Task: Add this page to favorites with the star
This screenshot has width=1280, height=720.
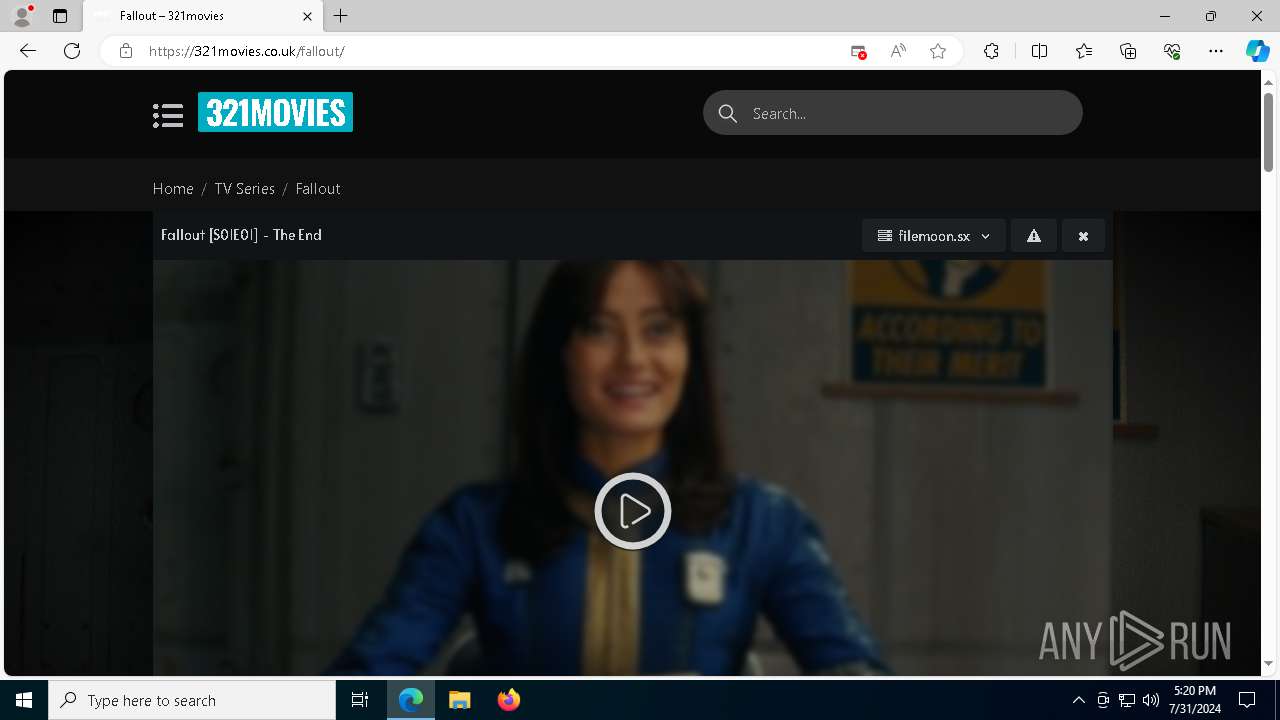Action: pyautogui.click(x=938, y=51)
